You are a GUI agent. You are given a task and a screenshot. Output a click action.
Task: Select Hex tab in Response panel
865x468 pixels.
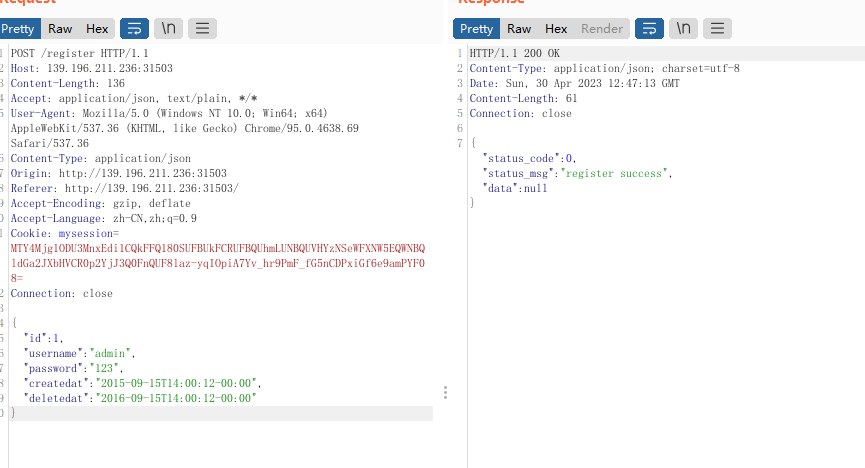pyautogui.click(x=556, y=29)
